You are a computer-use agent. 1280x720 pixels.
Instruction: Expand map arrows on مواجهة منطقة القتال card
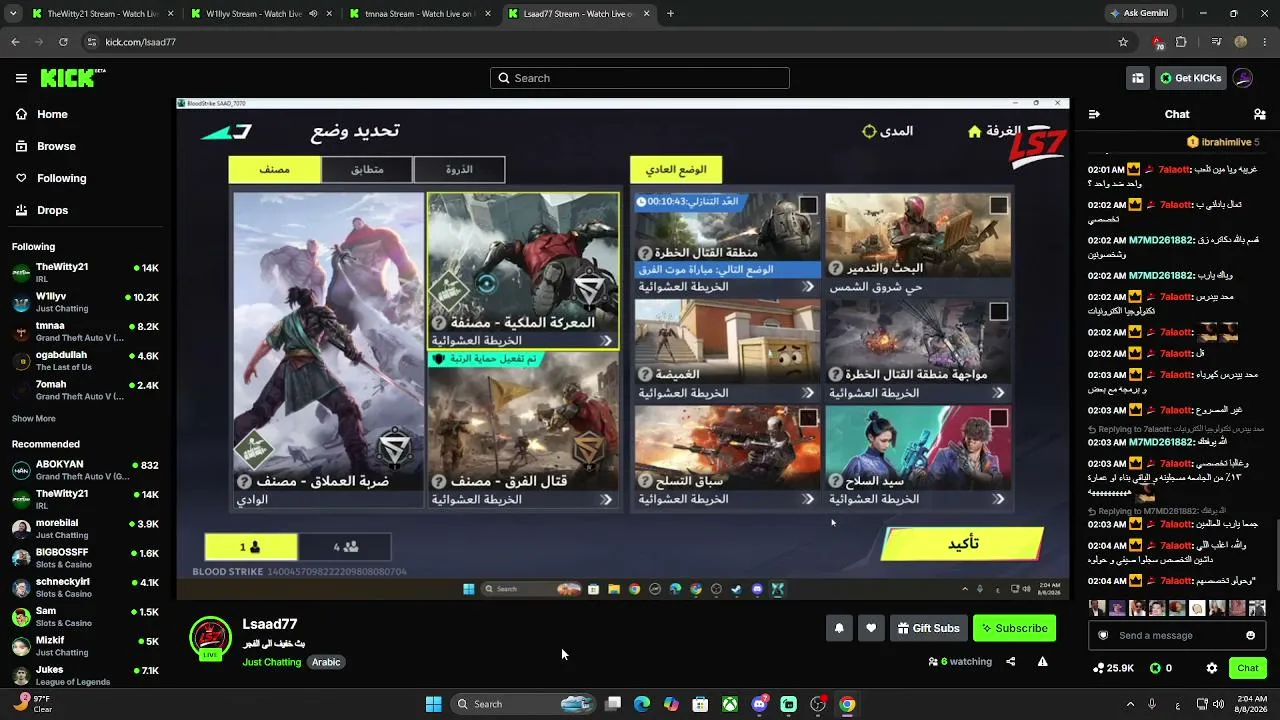point(998,393)
